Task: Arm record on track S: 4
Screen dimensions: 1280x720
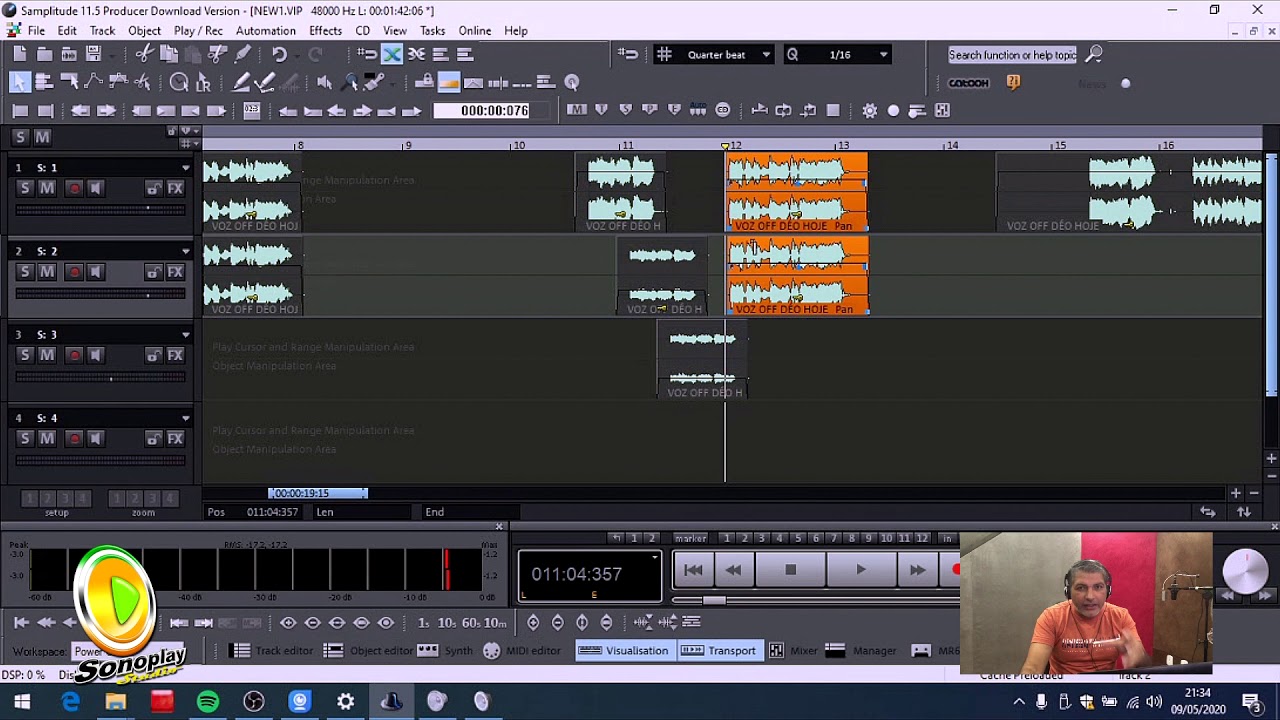Action: pyautogui.click(x=74, y=439)
